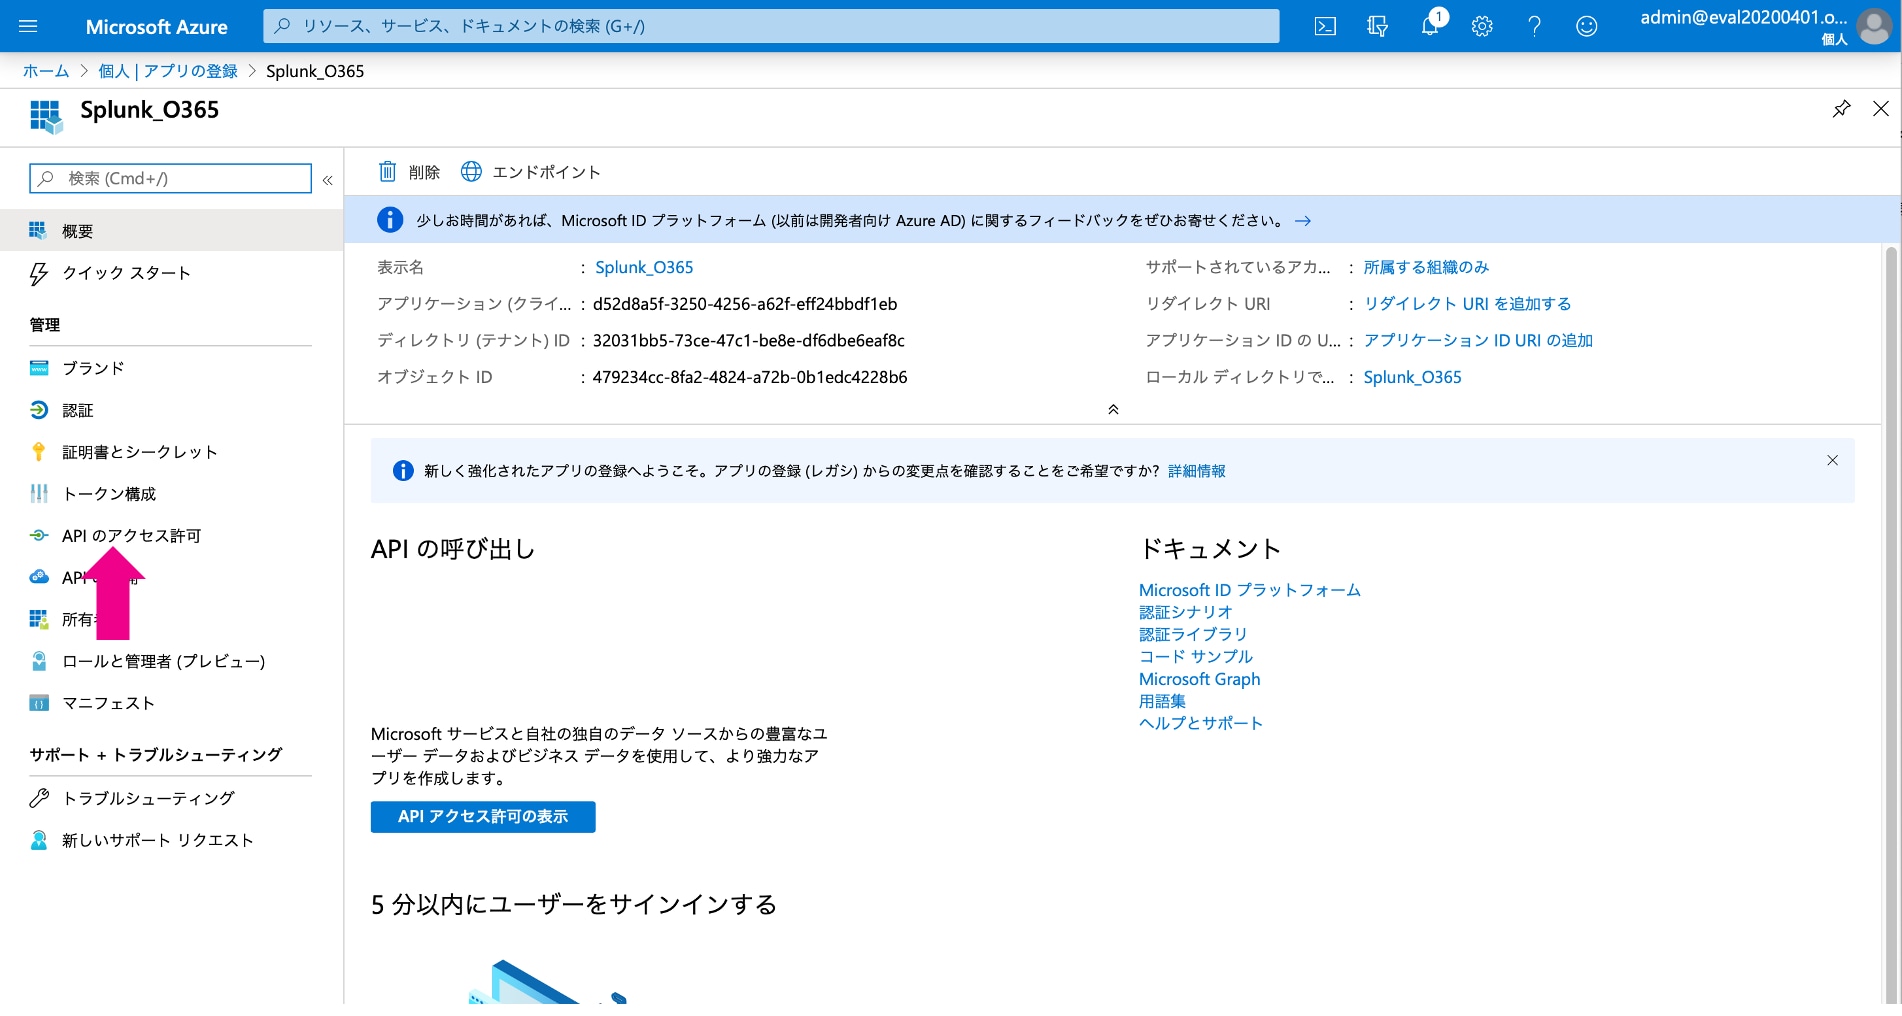Open the notifications bell

(1430, 25)
